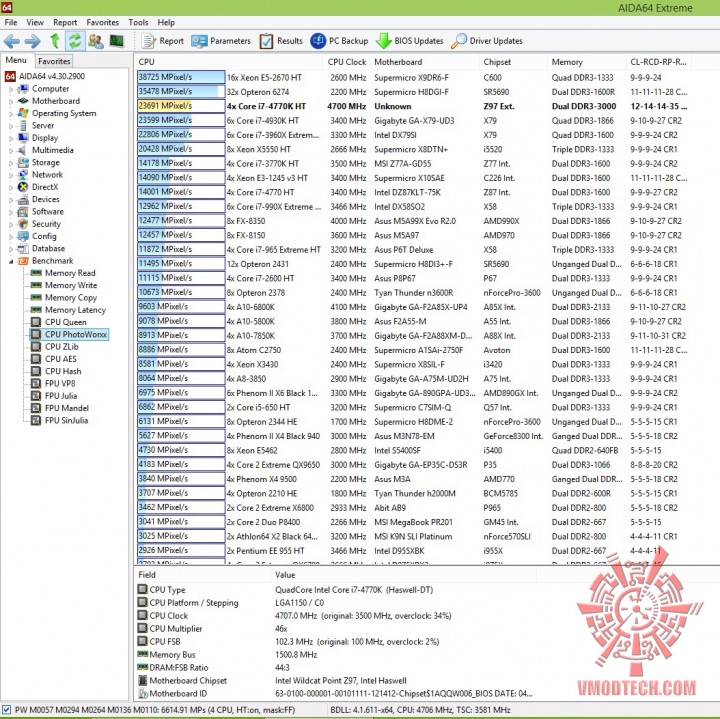Open Report from the toolbar

coord(163,41)
